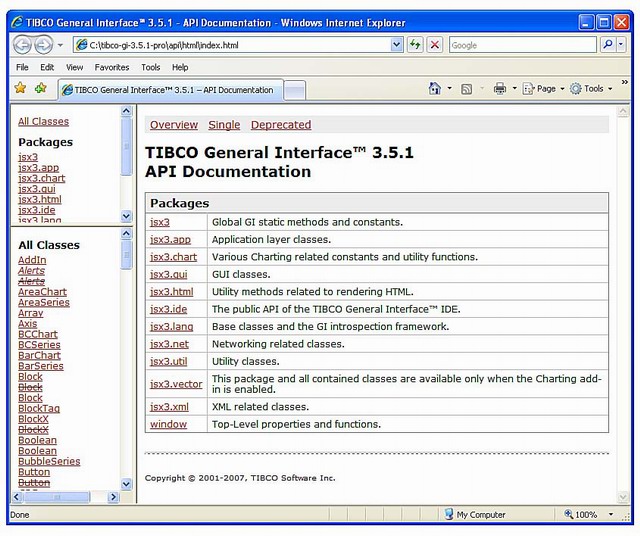Open the Deprecated navigation link
640x536 pixels.
click(x=281, y=125)
